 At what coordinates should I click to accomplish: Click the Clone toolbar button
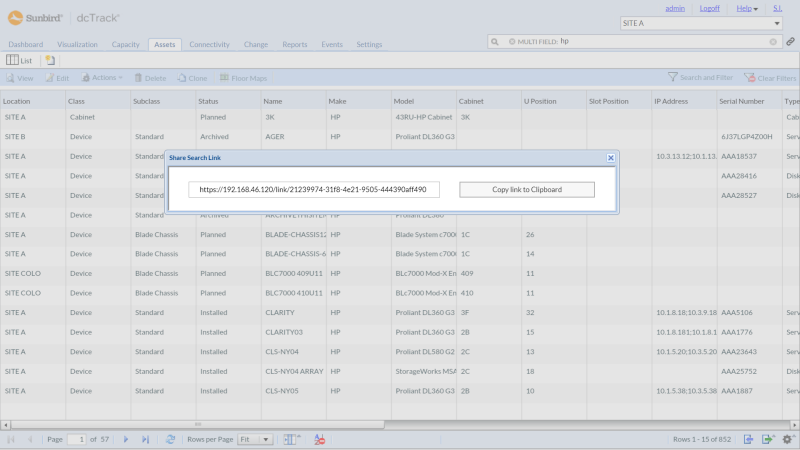(x=192, y=78)
